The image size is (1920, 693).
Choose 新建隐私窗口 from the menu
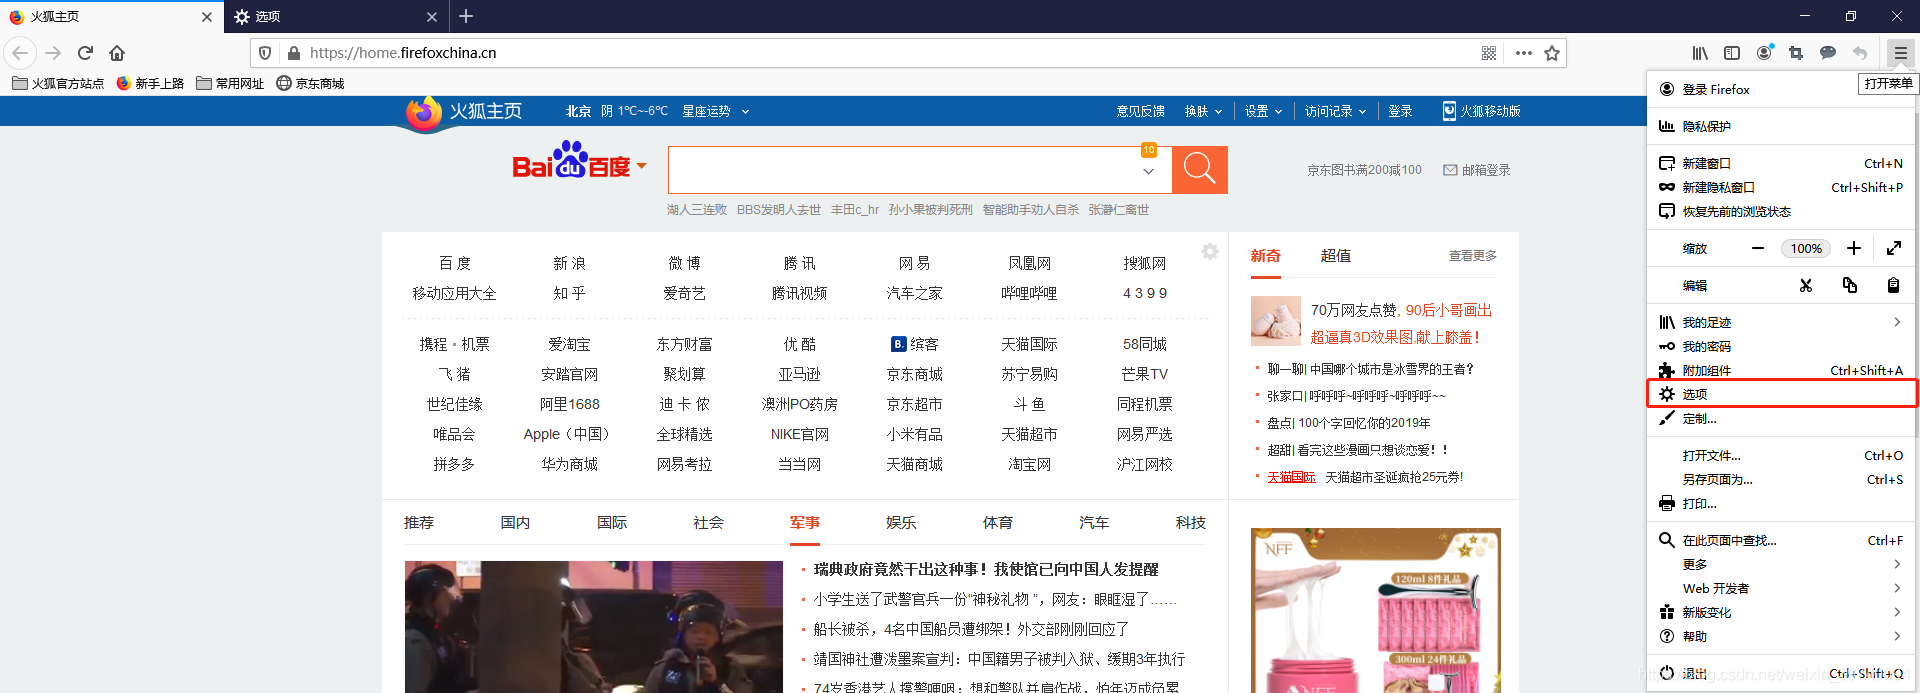pyautogui.click(x=1782, y=187)
